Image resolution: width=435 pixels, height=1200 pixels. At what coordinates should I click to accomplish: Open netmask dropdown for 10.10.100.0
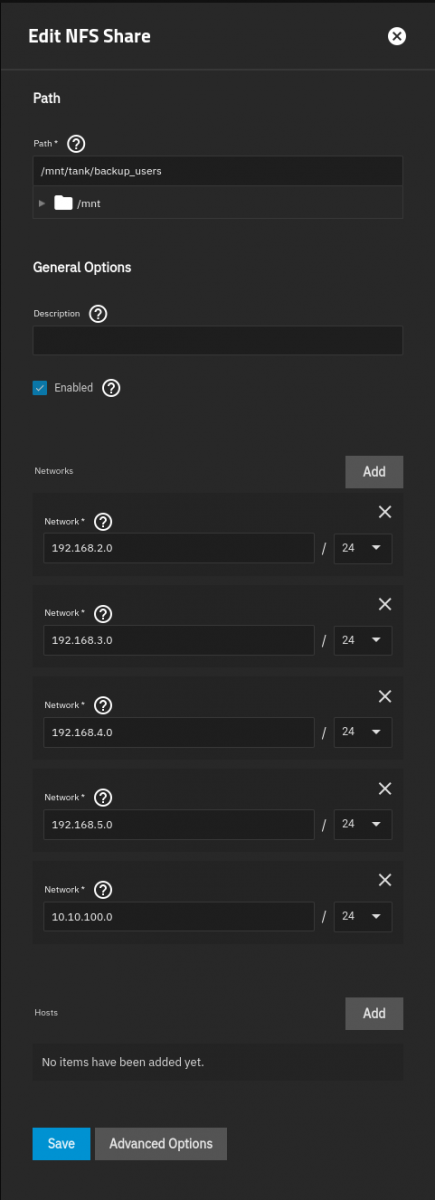(362, 917)
